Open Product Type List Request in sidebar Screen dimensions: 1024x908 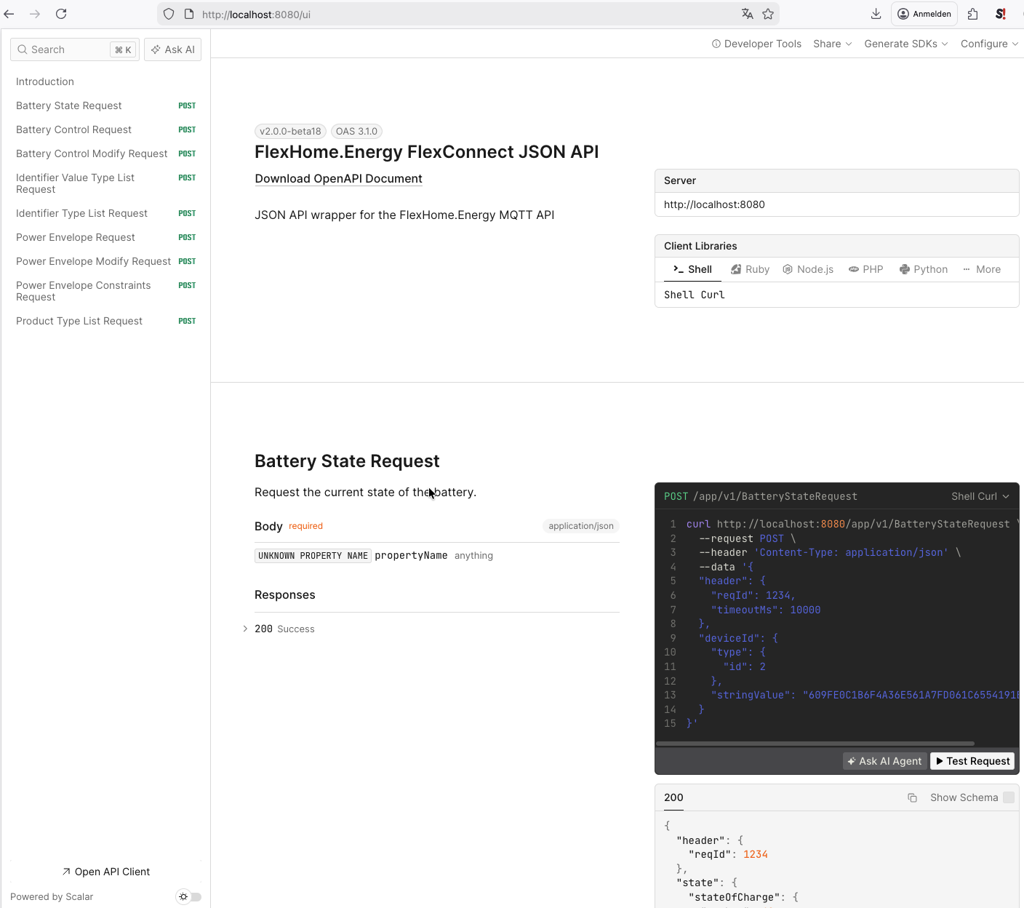pos(106,321)
